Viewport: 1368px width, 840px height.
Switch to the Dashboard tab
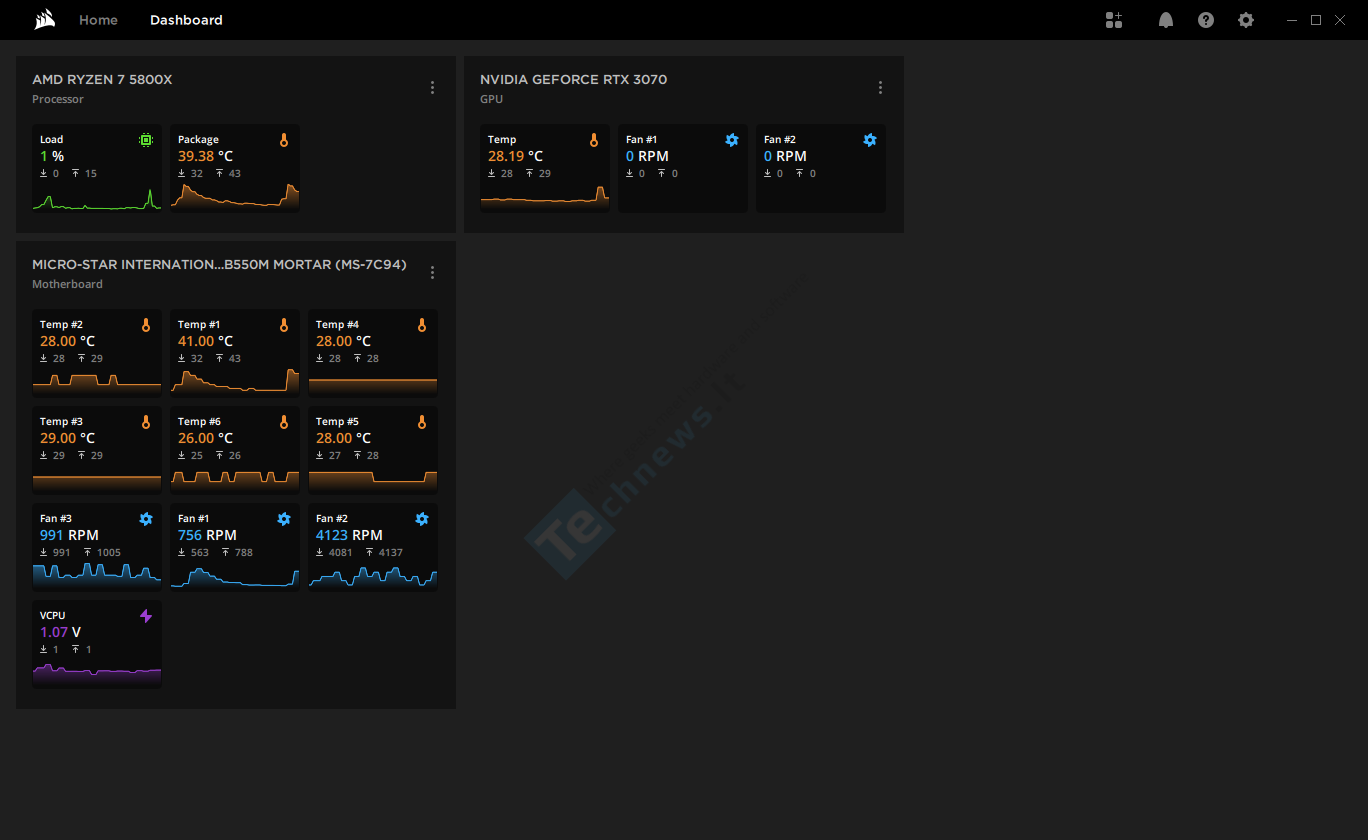click(x=186, y=20)
